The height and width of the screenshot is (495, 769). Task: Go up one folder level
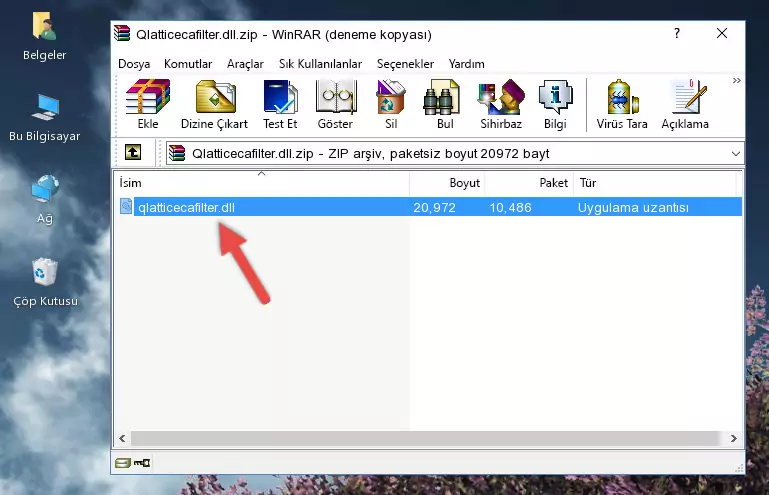coord(133,153)
